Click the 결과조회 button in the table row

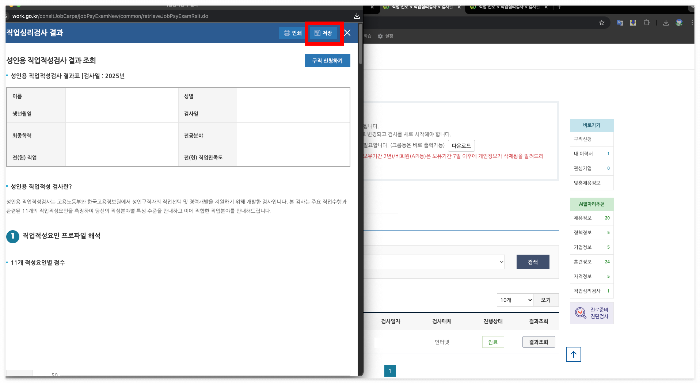click(x=538, y=342)
